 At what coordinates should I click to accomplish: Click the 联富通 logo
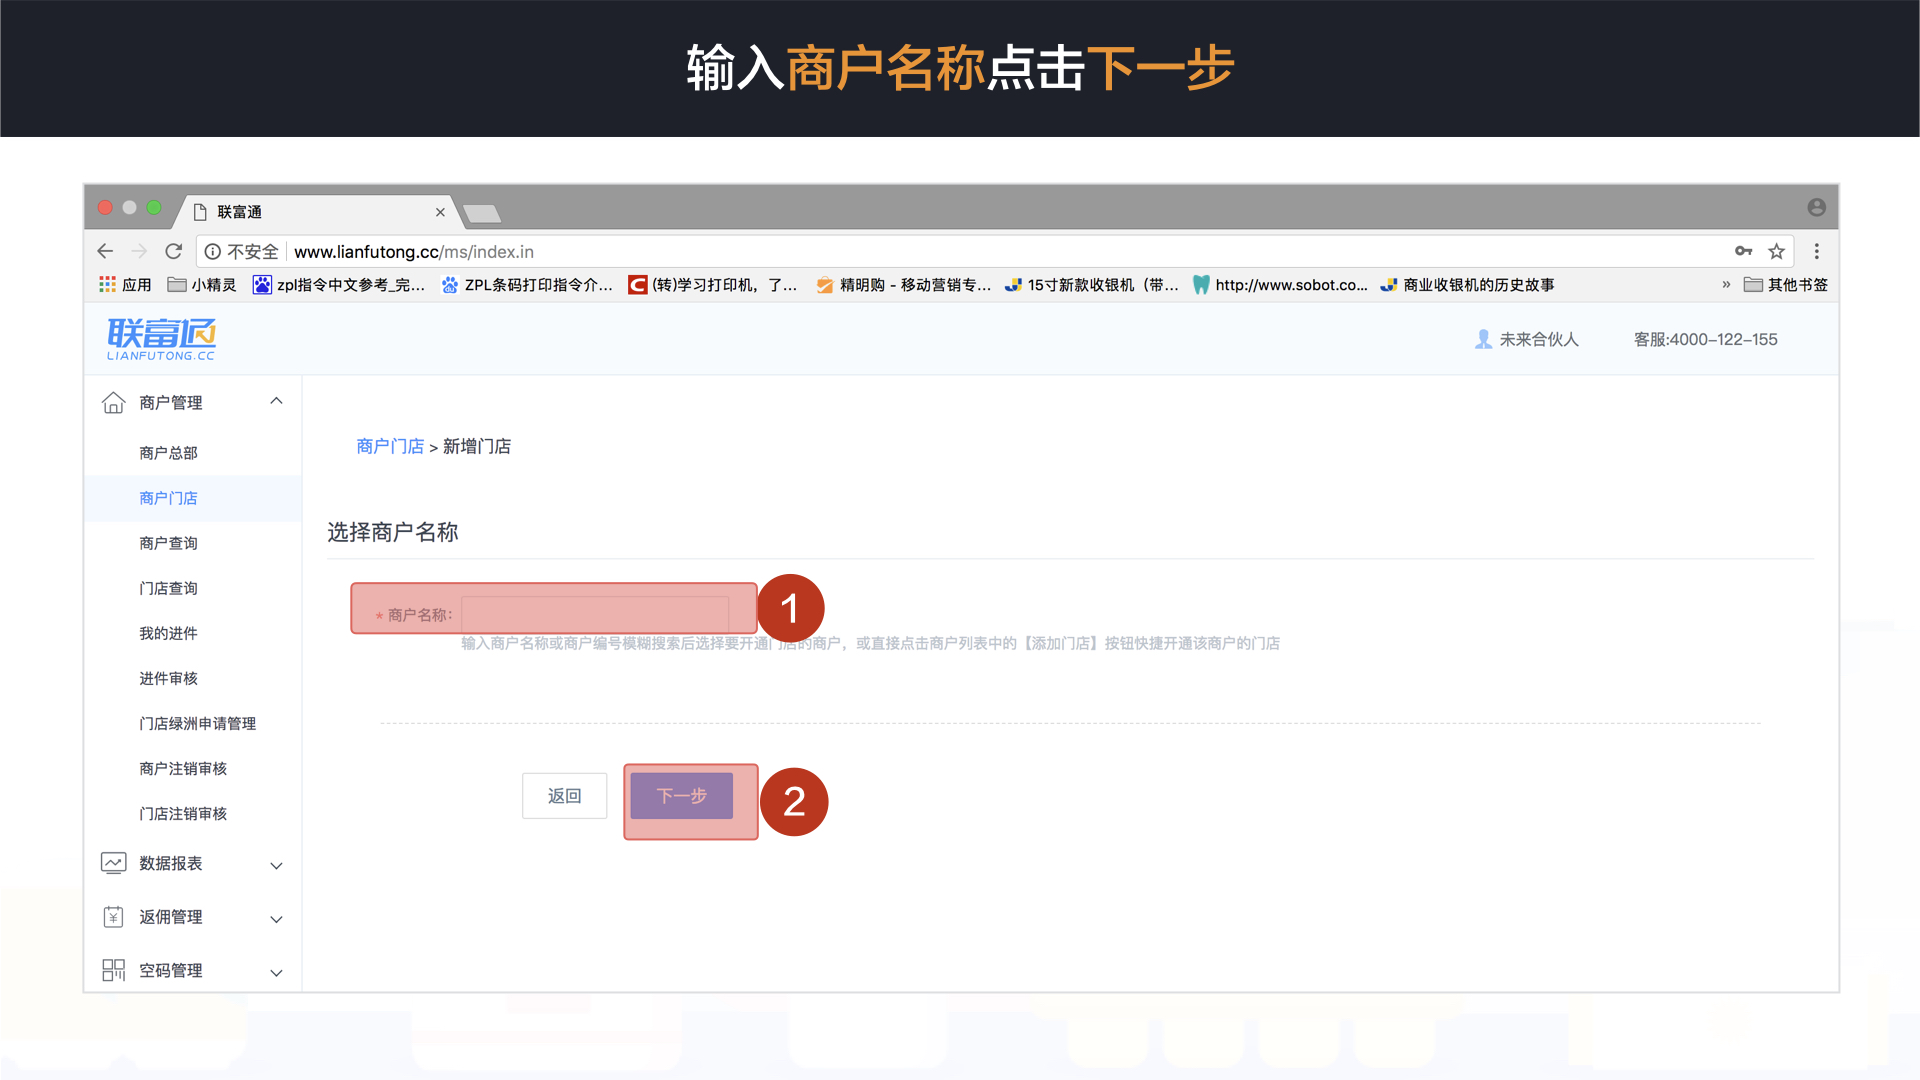click(x=161, y=339)
